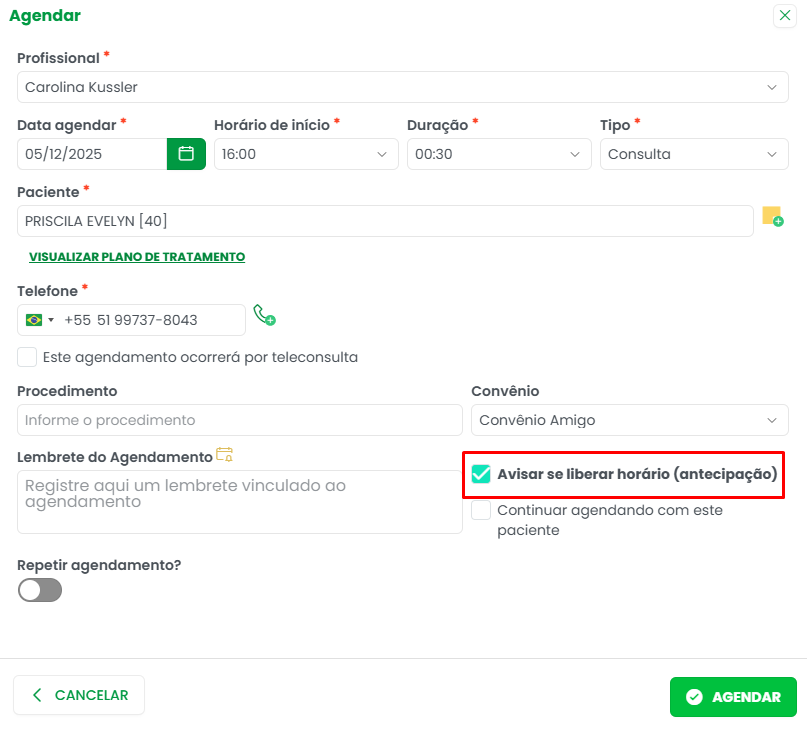Click the Procedimento input field
807x735 pixels.
(x=240, y=420)
